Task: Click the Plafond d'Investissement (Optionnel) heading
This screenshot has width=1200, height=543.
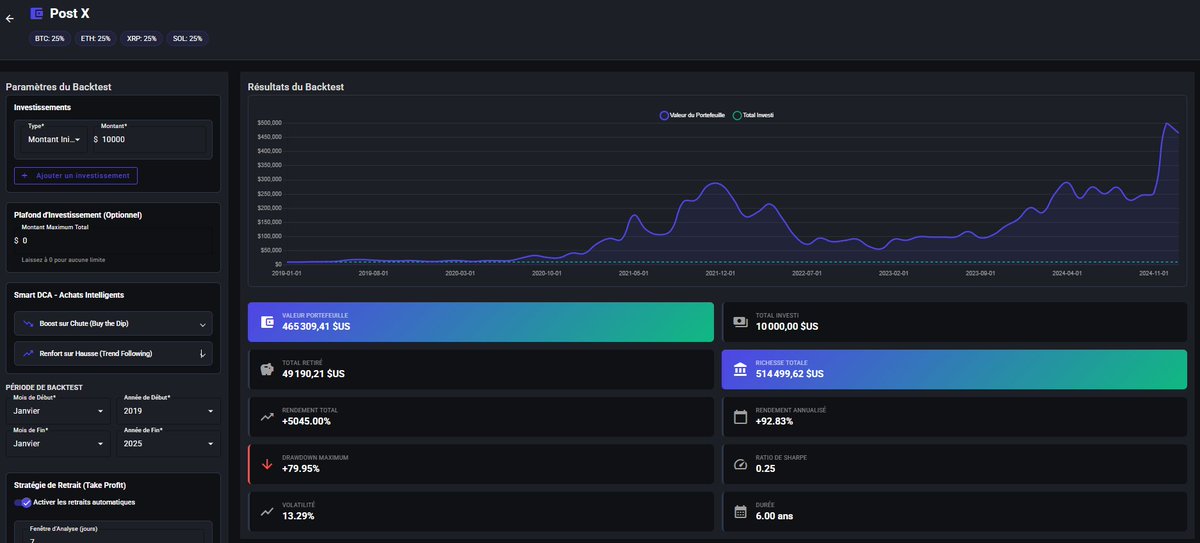Action: pos(78,215)
